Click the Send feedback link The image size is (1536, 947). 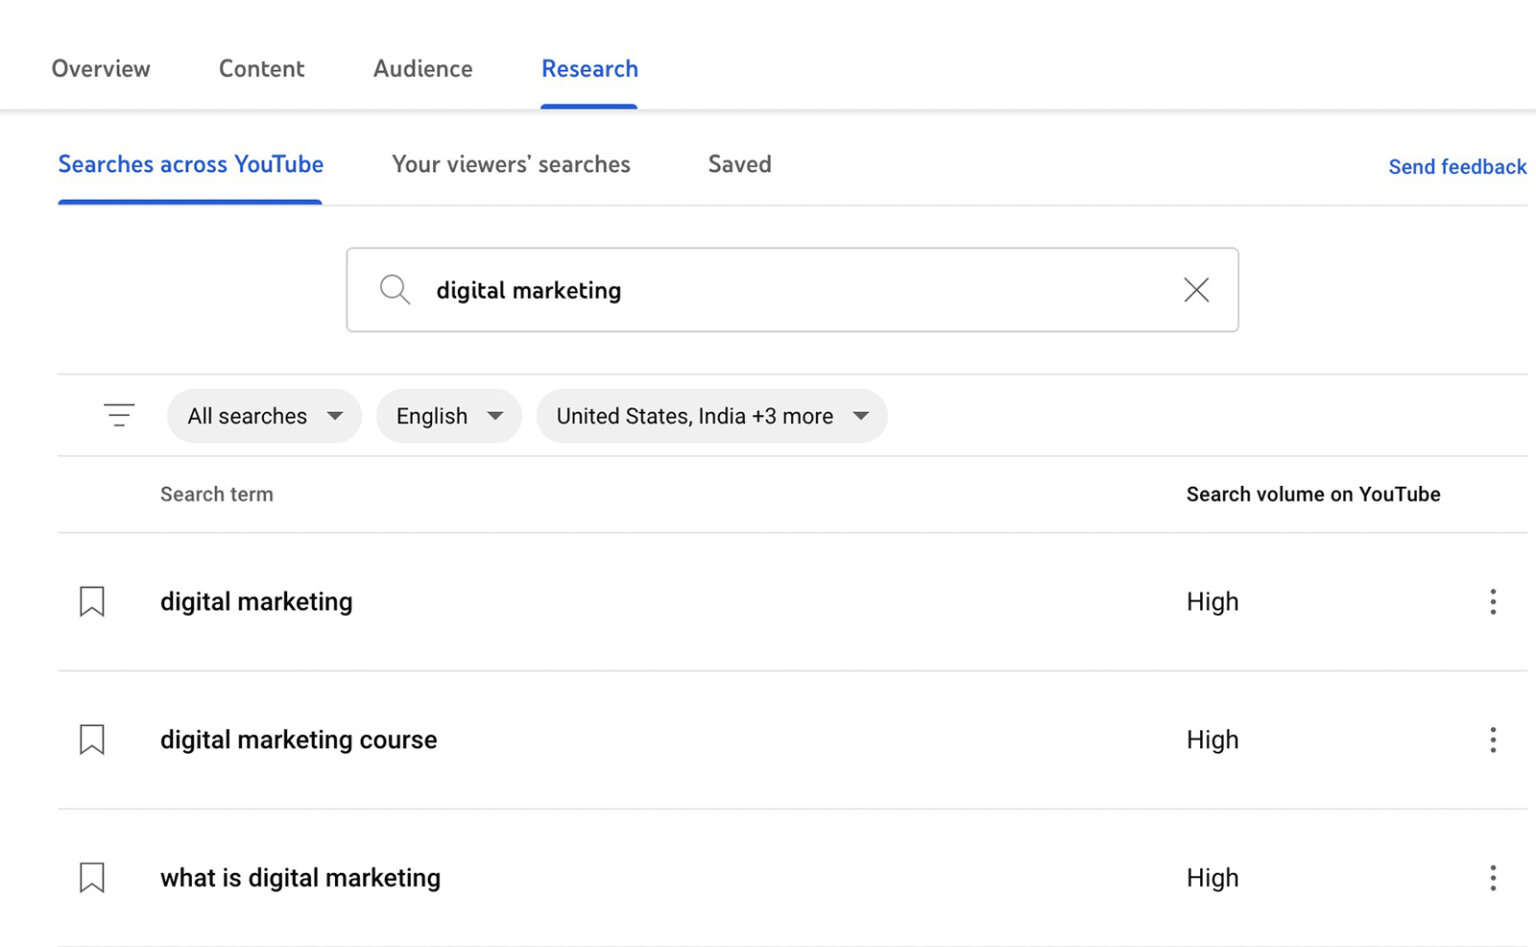click(1456, 167)
